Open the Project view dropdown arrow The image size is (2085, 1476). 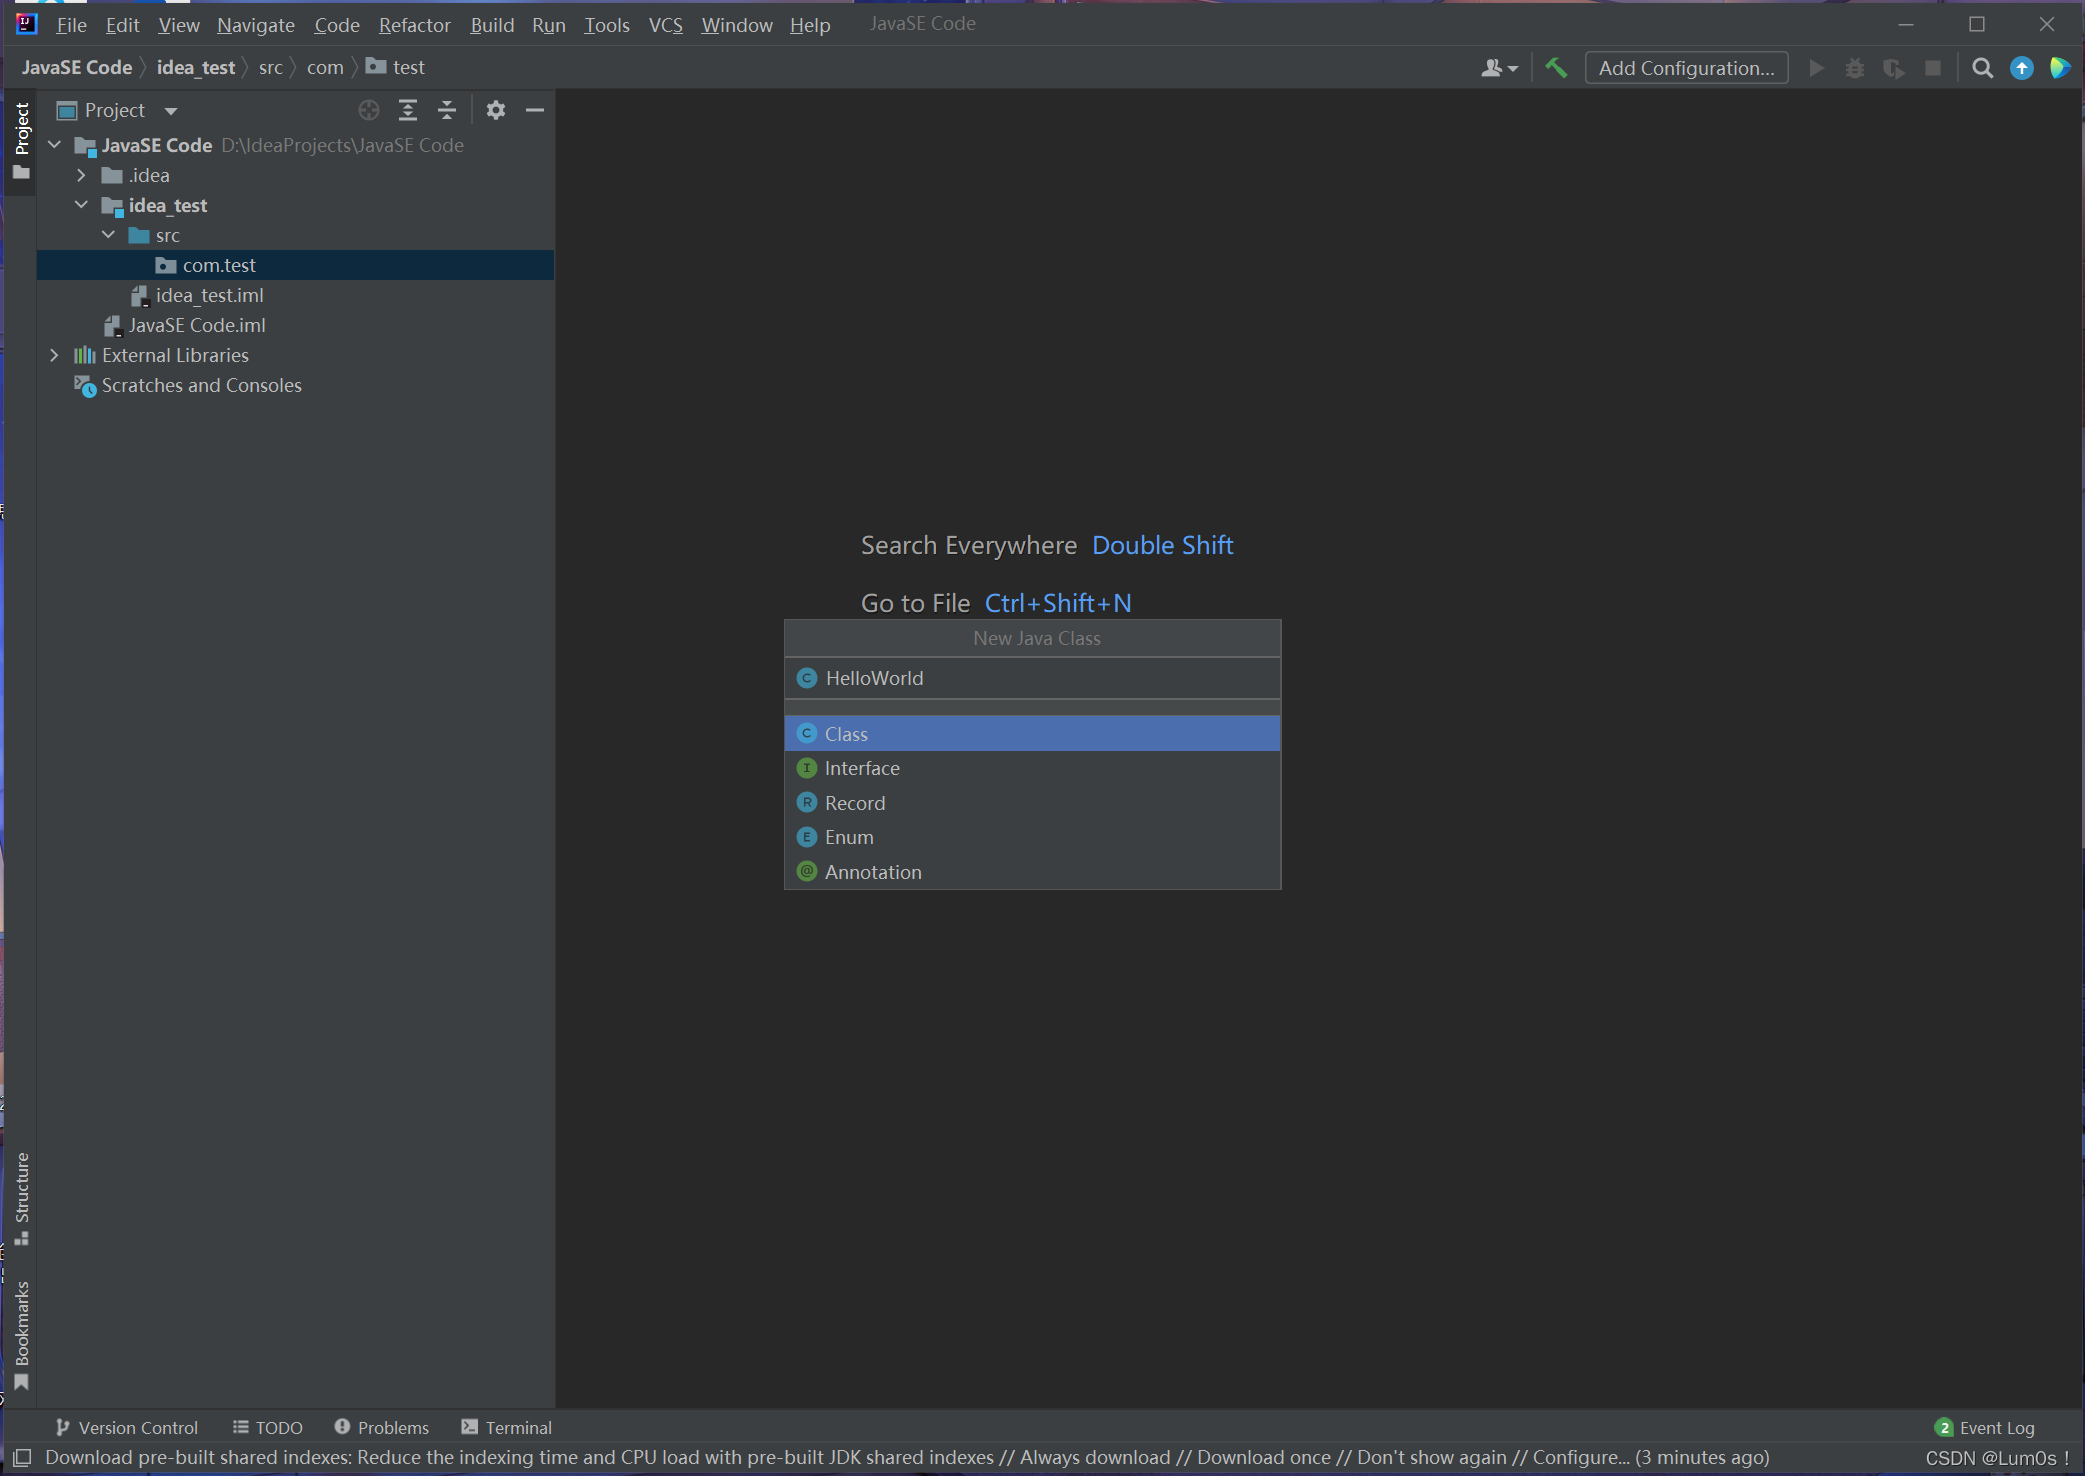tap(171, 111)
